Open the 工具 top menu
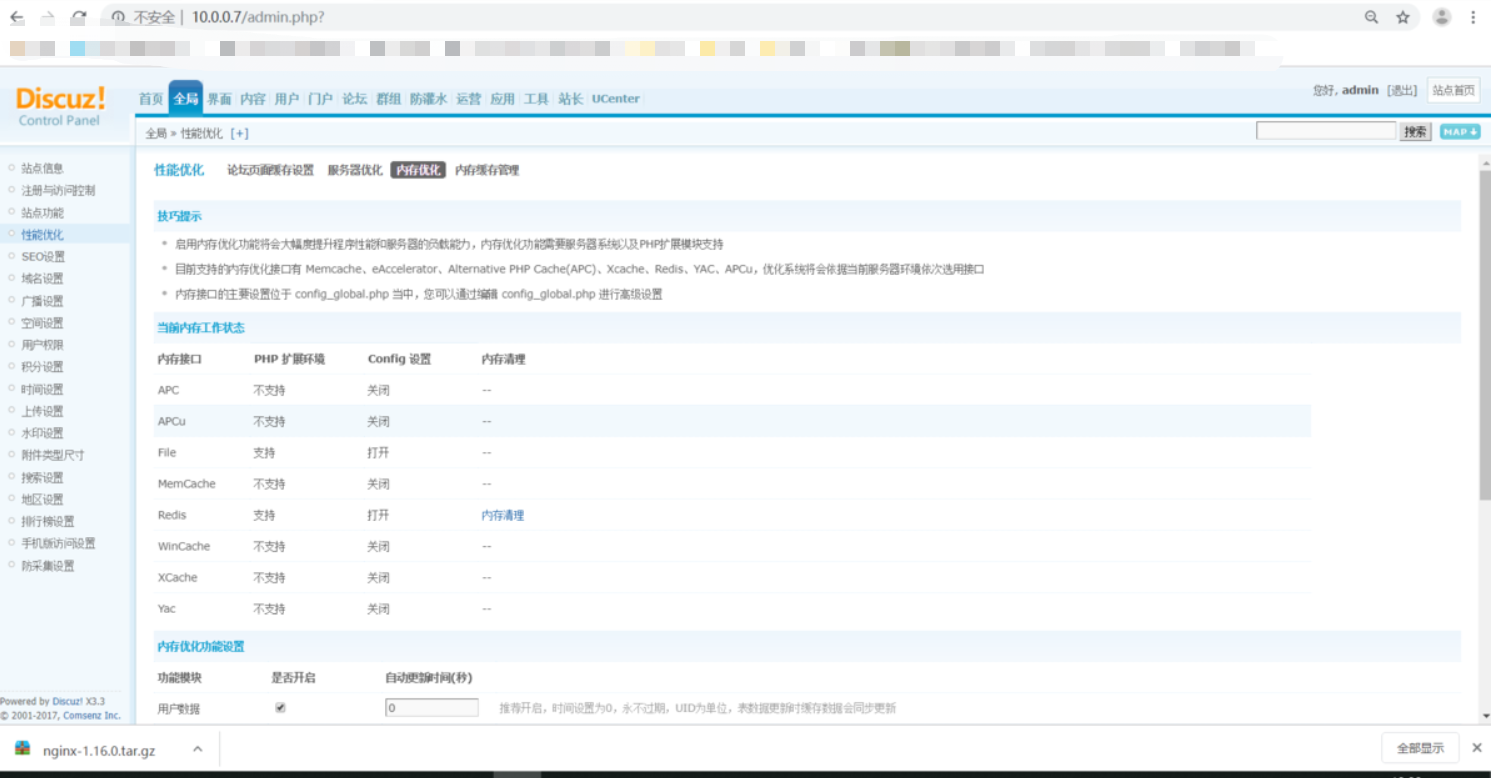 [x=537, y=99]
